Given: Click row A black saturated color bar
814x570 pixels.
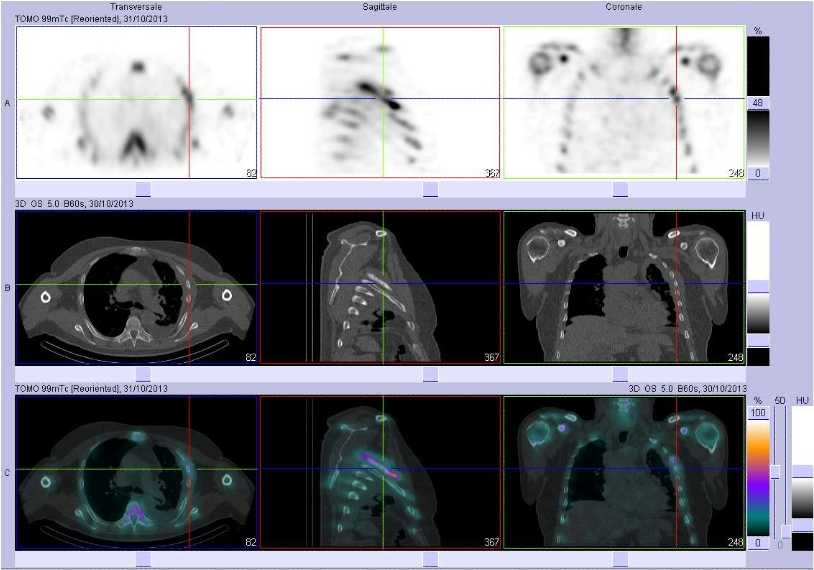Looking at the screenshot, I should click(x=758, y=66).
